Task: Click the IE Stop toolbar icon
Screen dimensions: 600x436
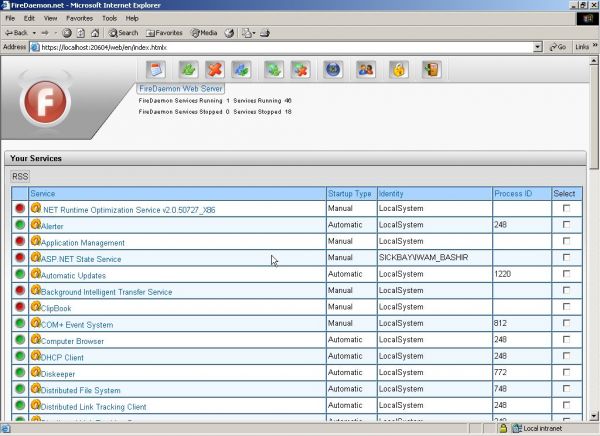Action: coord(67,33)
